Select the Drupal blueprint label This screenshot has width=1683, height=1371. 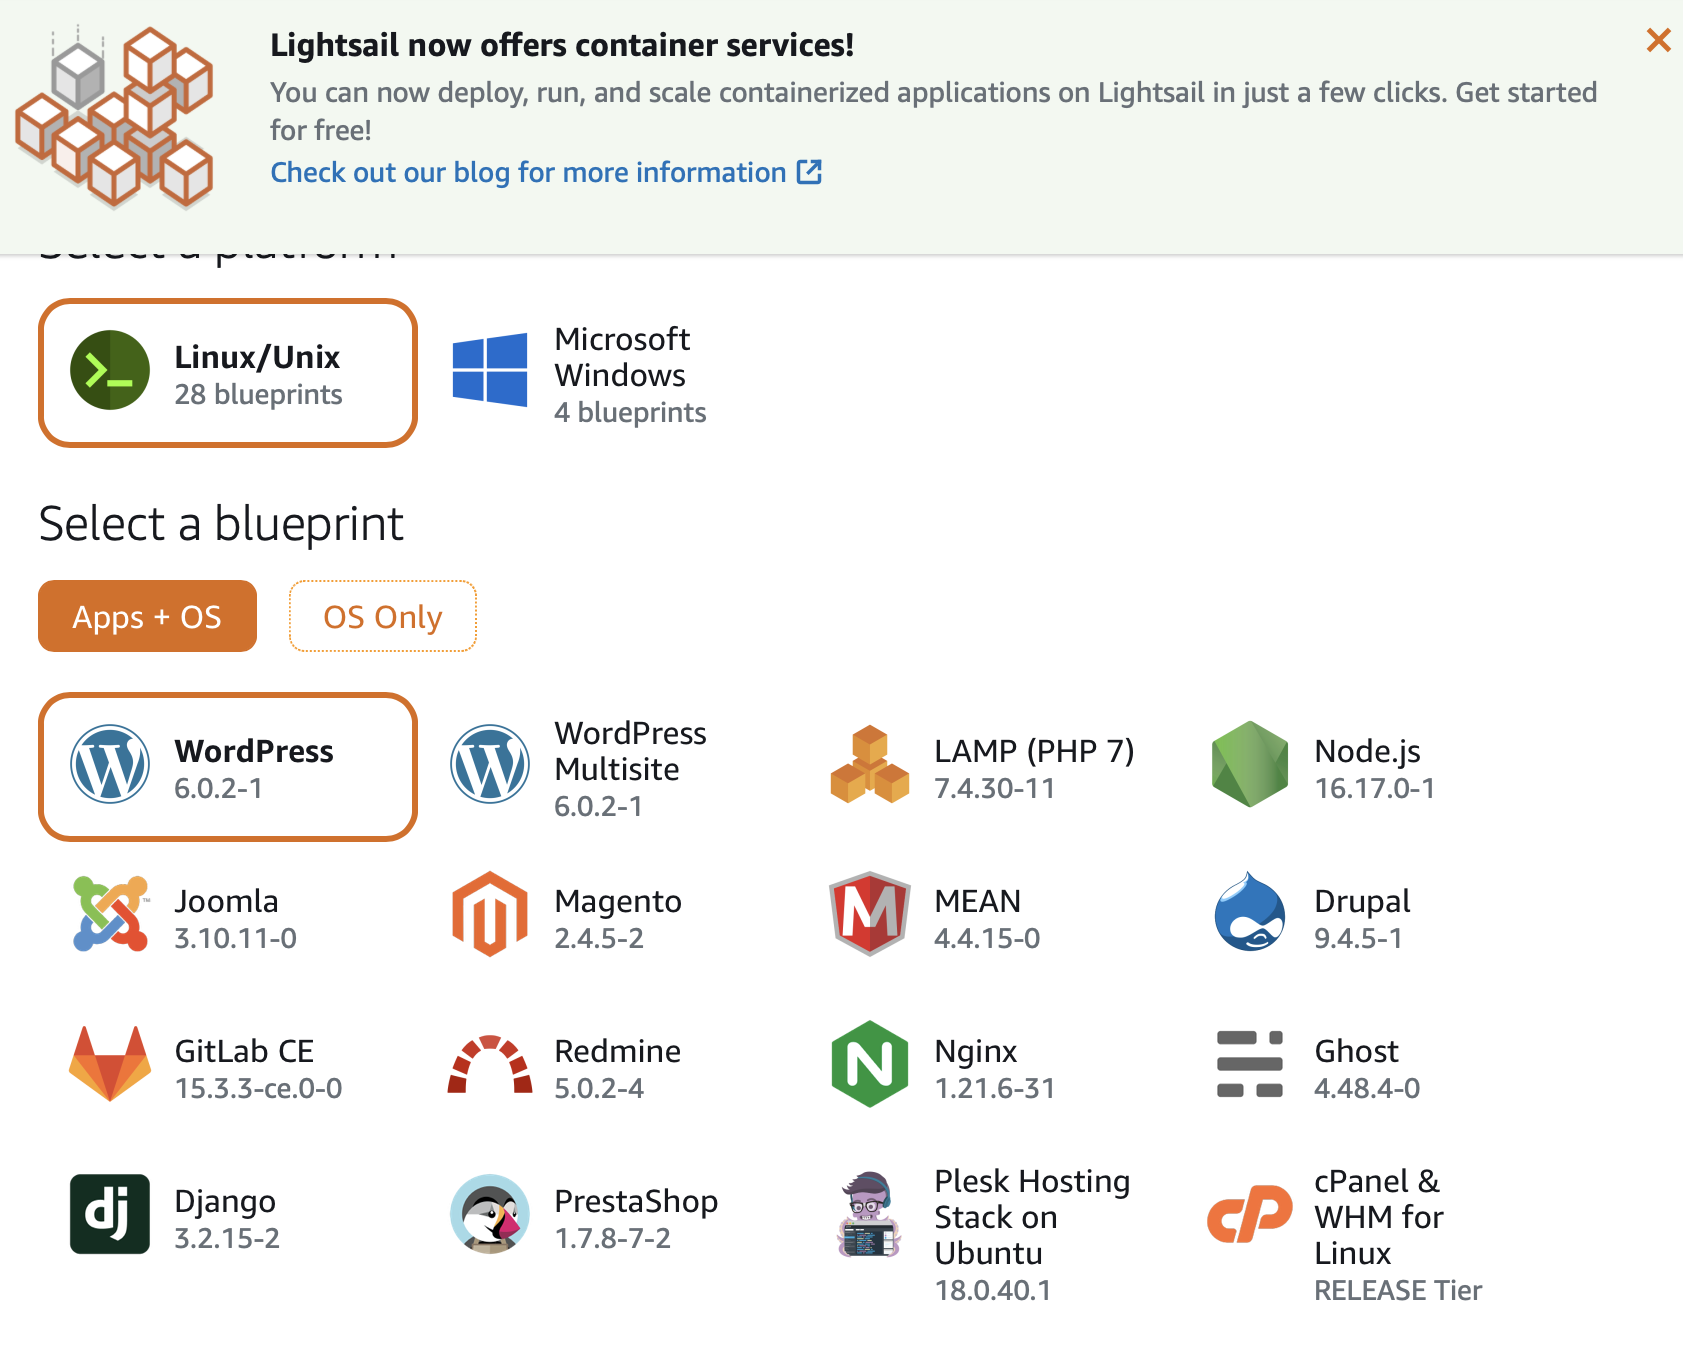(1362, 901)
